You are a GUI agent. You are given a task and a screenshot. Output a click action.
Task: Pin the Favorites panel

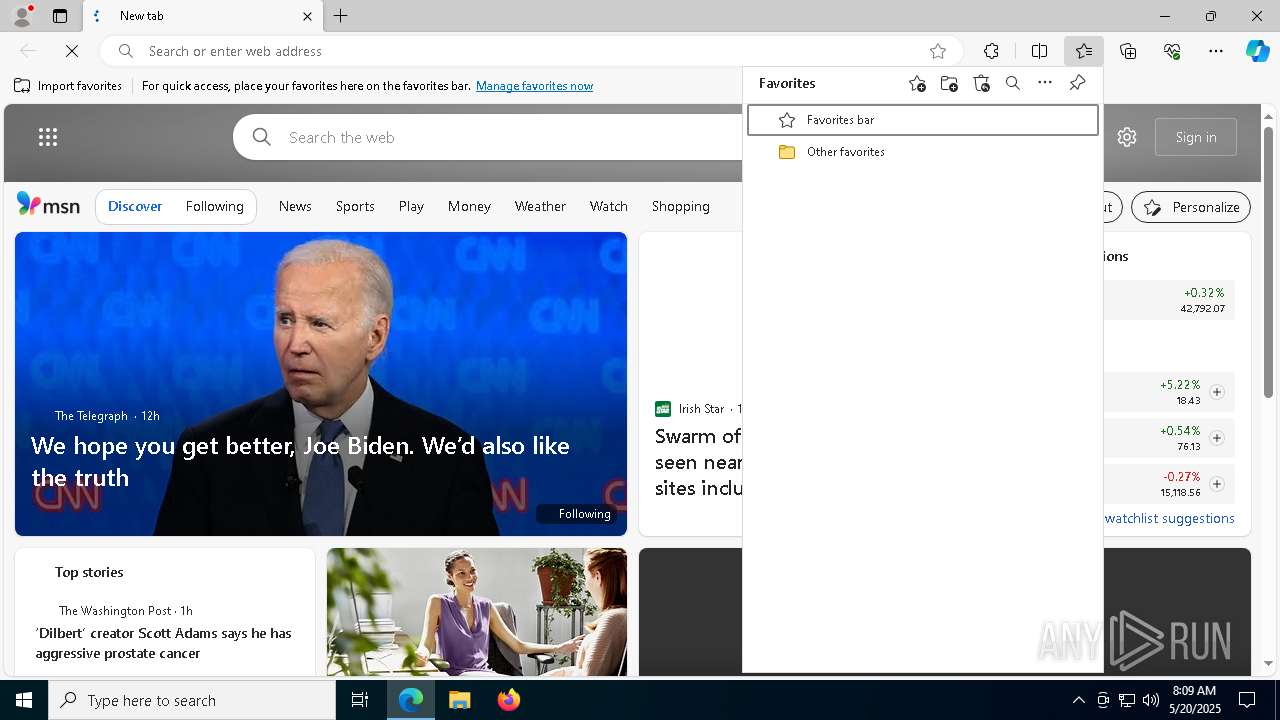coord(1077,84)
